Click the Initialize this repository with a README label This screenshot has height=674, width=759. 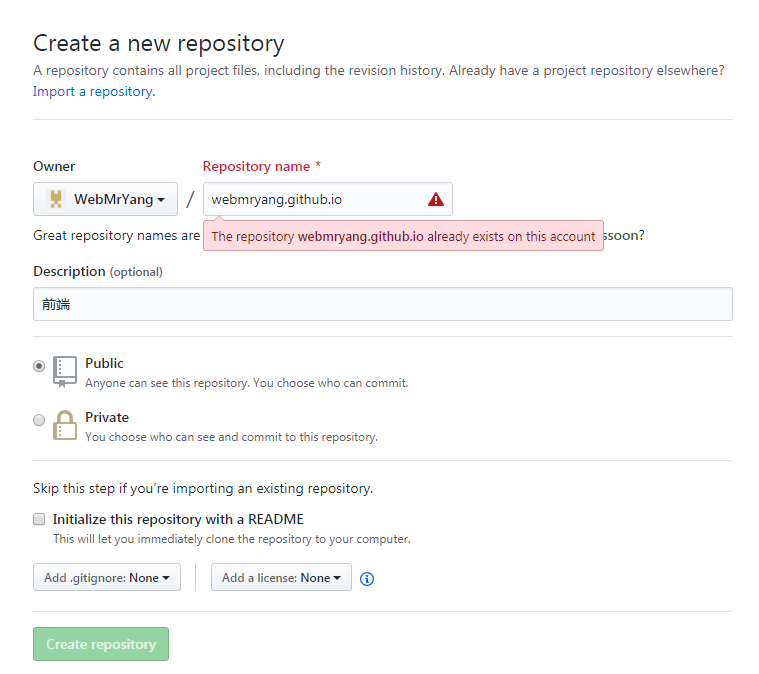click(x=178, y=519)
